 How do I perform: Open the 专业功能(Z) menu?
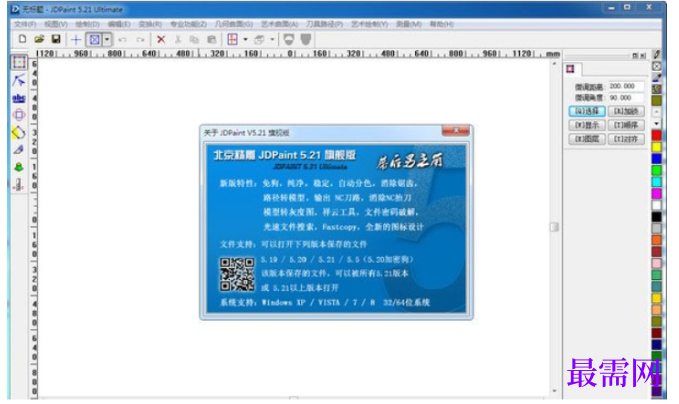tap(188, 24)
